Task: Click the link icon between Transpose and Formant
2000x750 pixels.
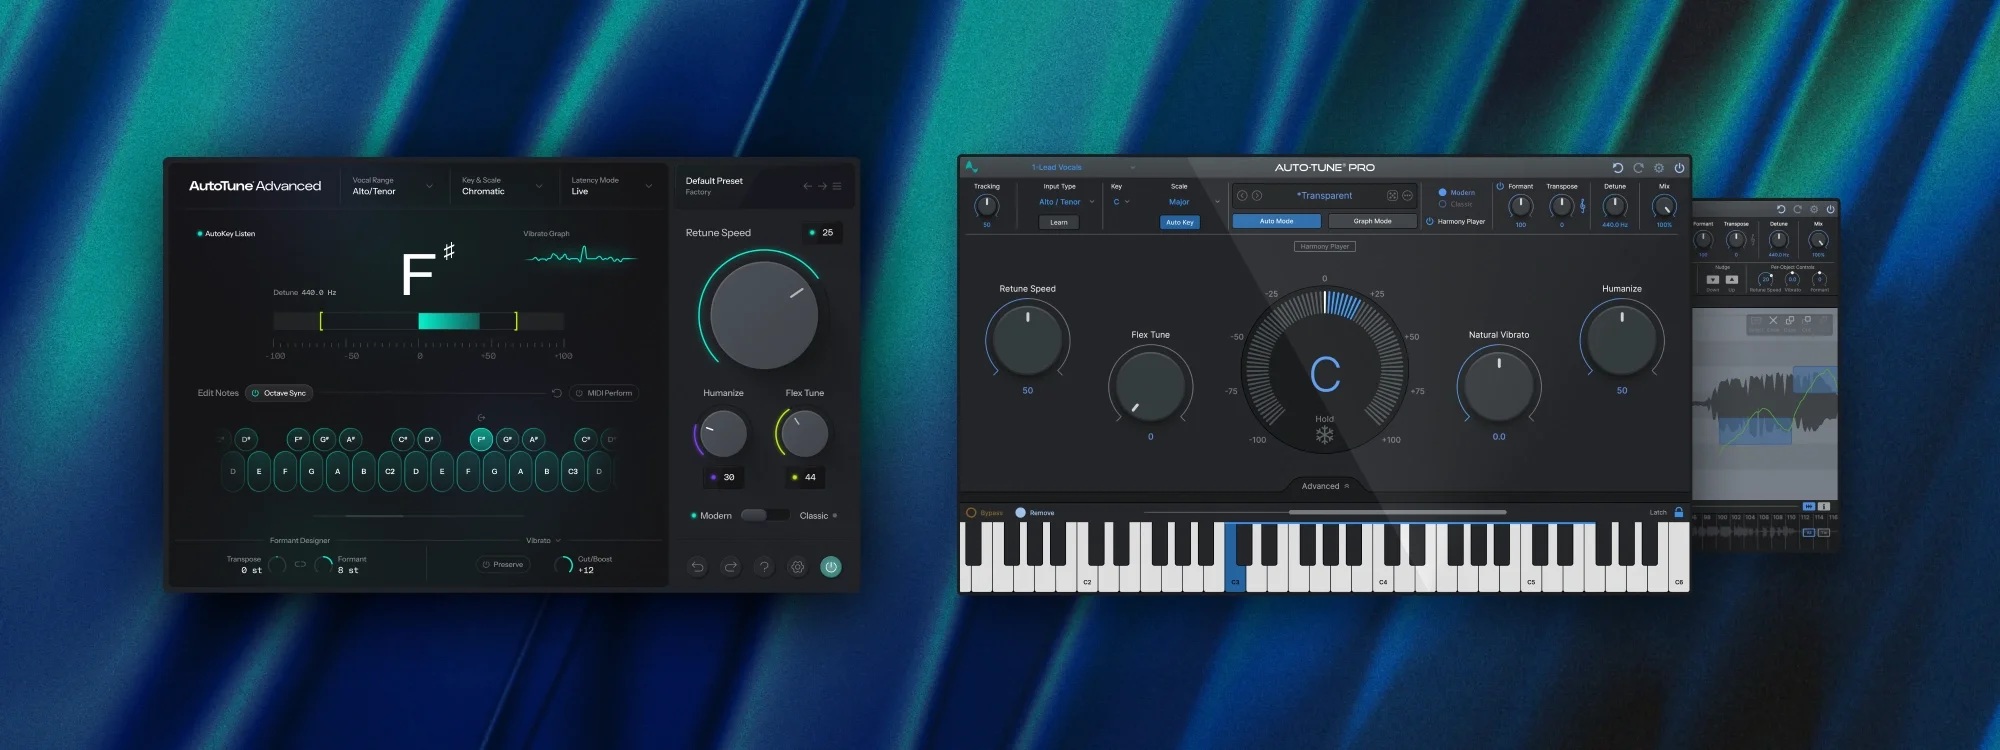Action: pyautogui.click(x=300, y=565)
